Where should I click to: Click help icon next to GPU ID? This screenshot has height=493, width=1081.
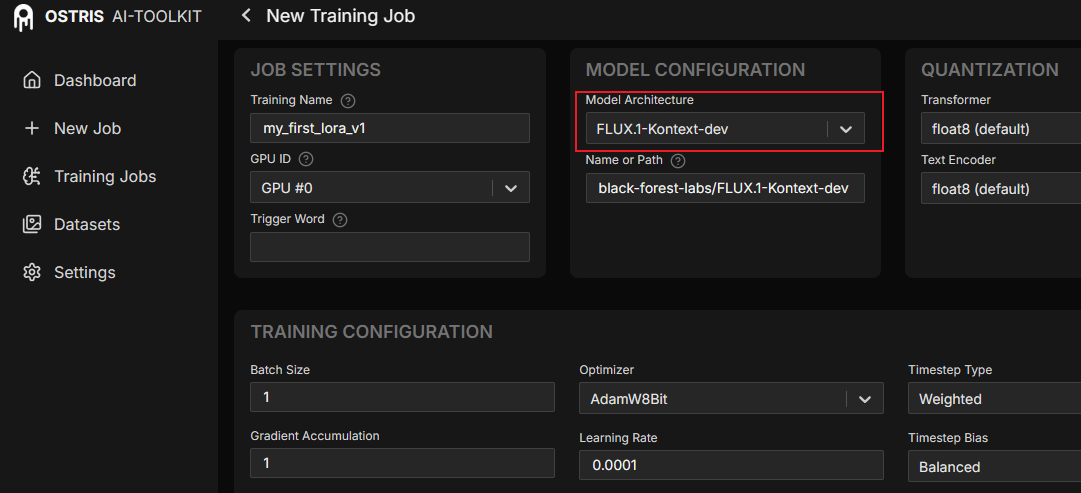pyautogui.click(x=307, y=159)
